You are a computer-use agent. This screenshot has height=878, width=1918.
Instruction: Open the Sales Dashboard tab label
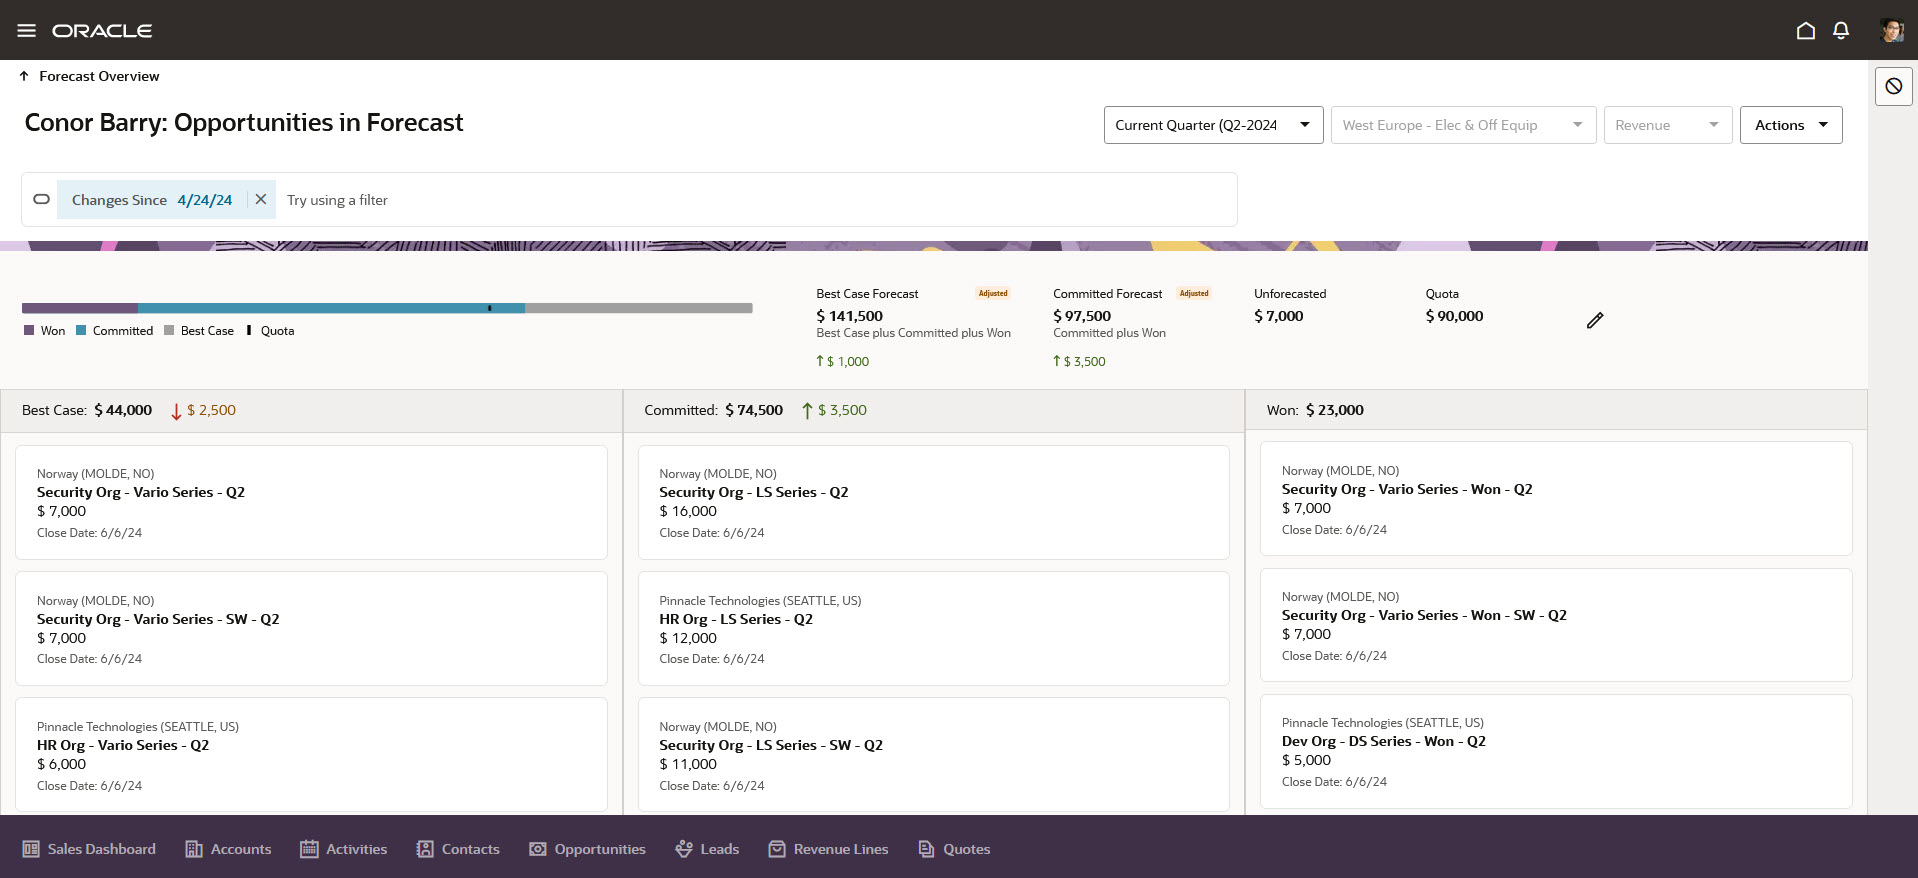click(x=102, y=849)
